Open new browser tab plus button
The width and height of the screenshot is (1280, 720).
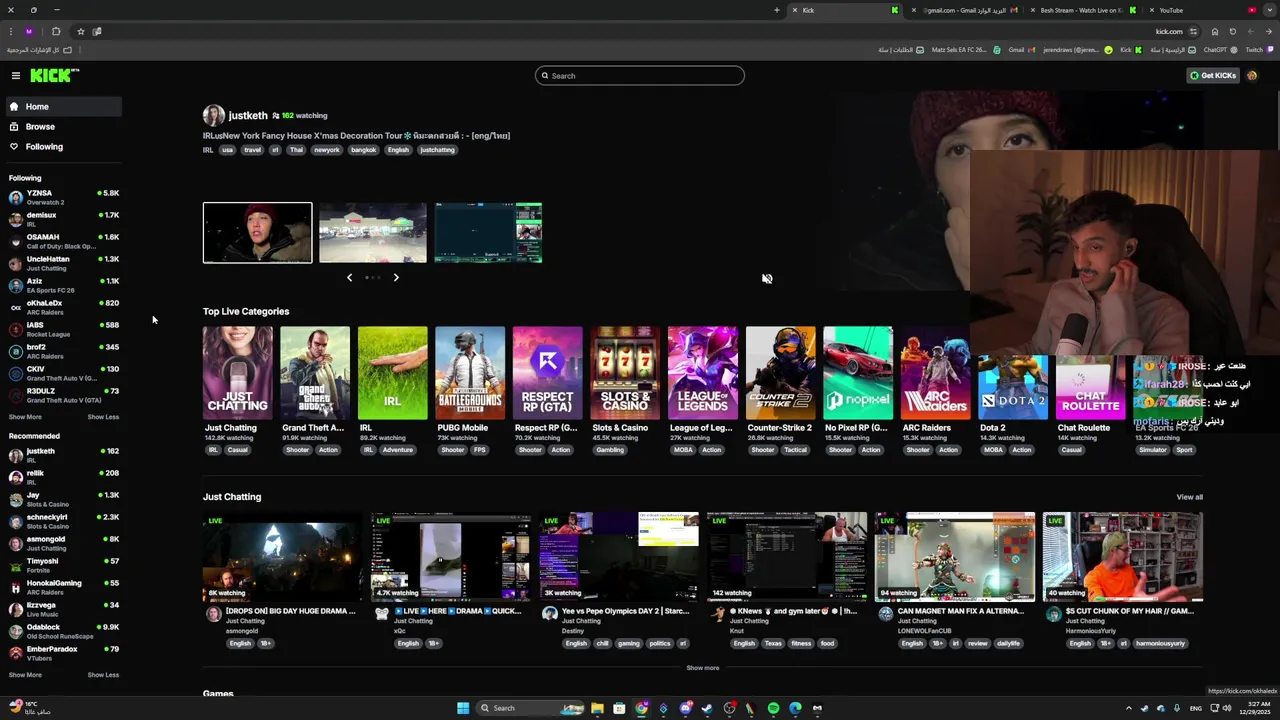tap(776, 10)
